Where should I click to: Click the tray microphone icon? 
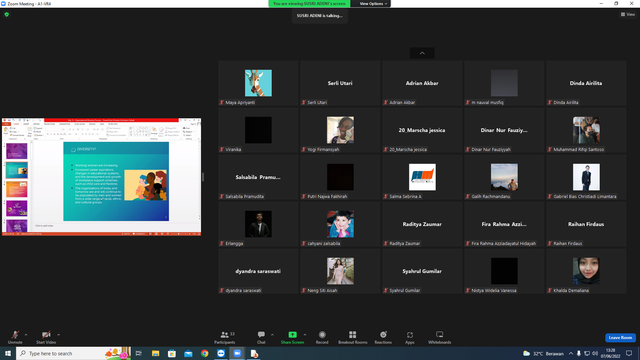click(x=579, y=353)
